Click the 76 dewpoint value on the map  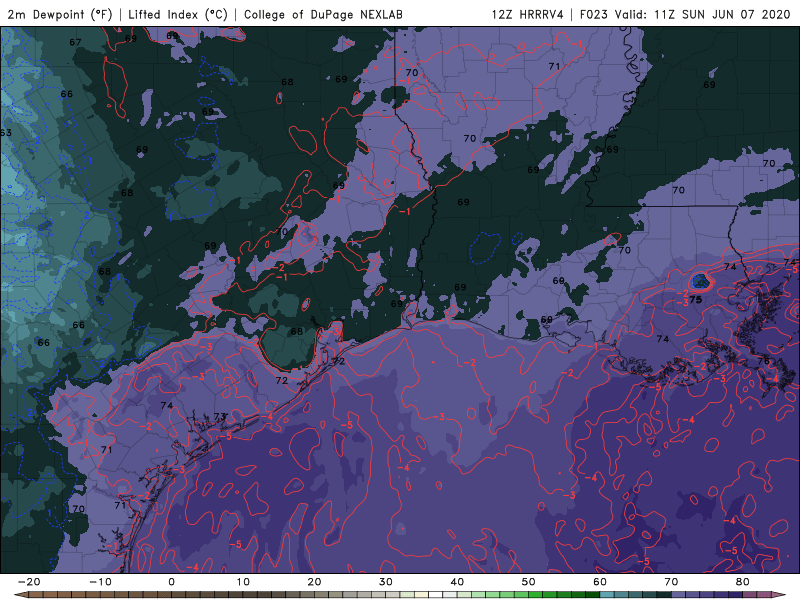(x=763, y=361)
